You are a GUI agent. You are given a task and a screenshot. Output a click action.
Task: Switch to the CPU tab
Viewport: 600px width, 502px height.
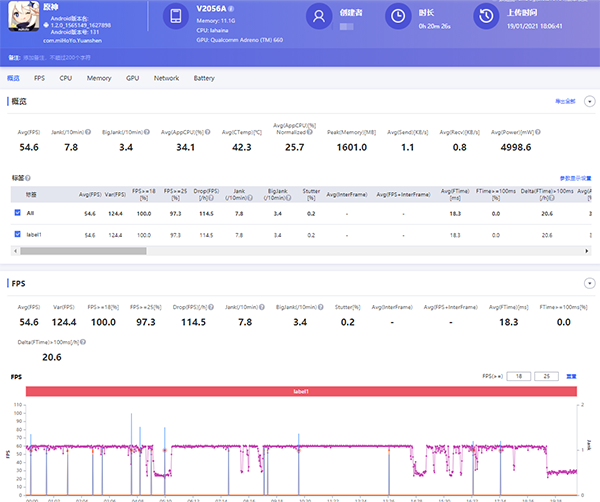[66, 77]
